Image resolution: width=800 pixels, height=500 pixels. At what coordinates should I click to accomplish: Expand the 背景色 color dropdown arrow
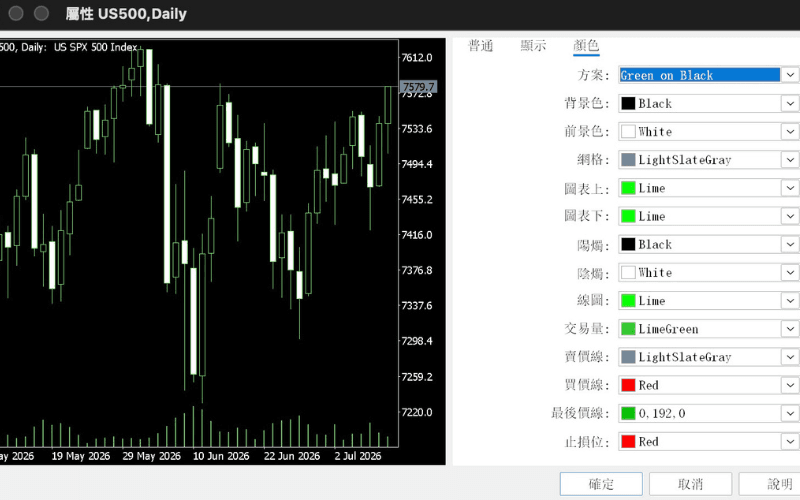pyautogui.click(x=790, y=104)
